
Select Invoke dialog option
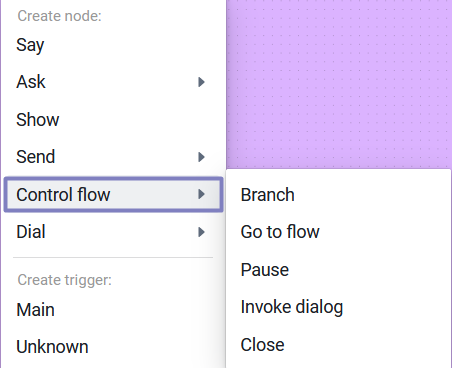click(x=338, y=307)
